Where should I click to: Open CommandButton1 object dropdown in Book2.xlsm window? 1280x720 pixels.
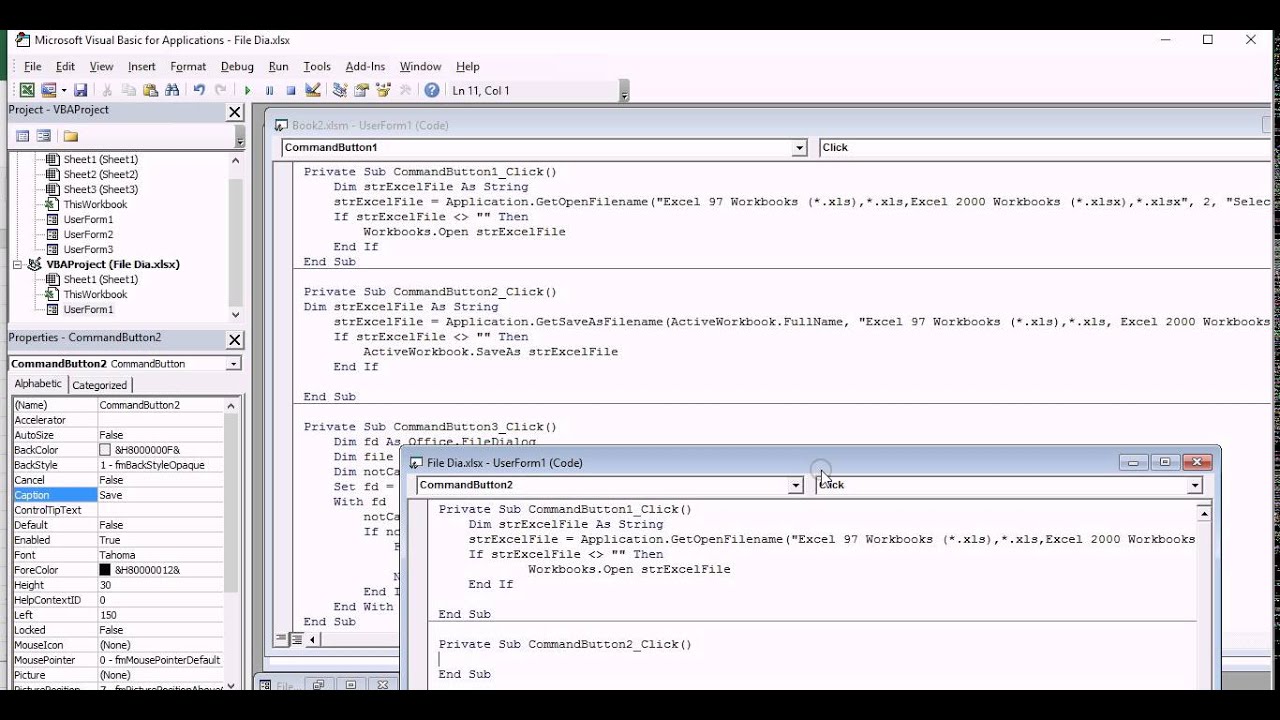pos(799,147)
